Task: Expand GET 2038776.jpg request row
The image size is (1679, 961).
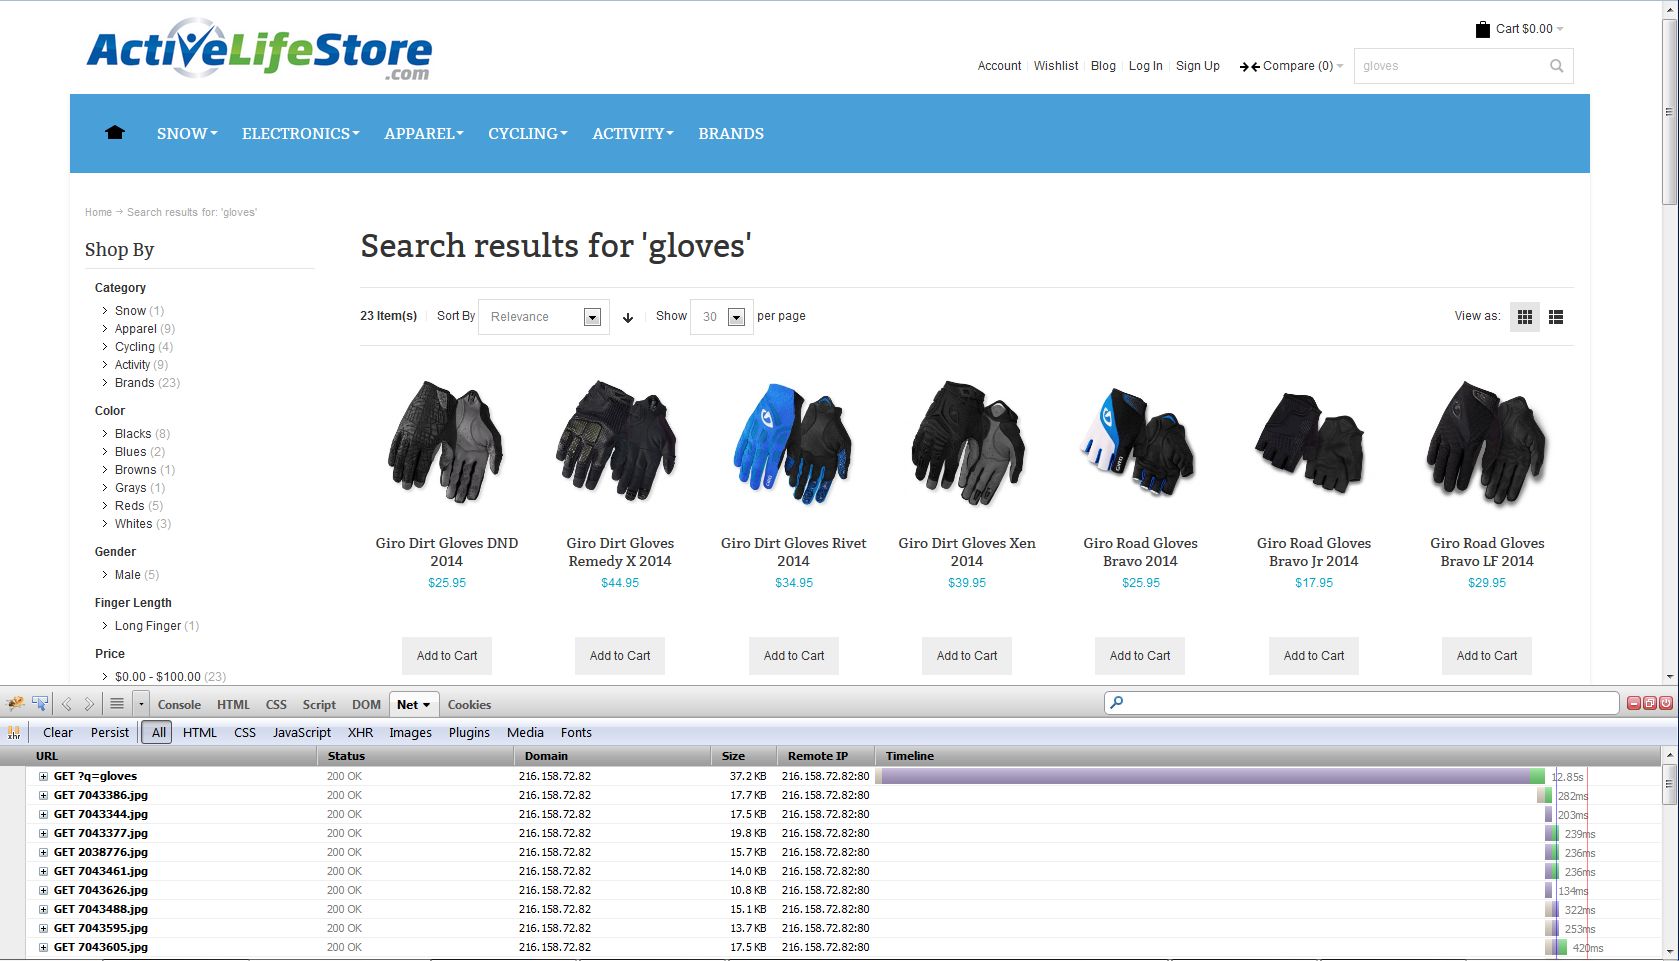Action: click(43, 852)
